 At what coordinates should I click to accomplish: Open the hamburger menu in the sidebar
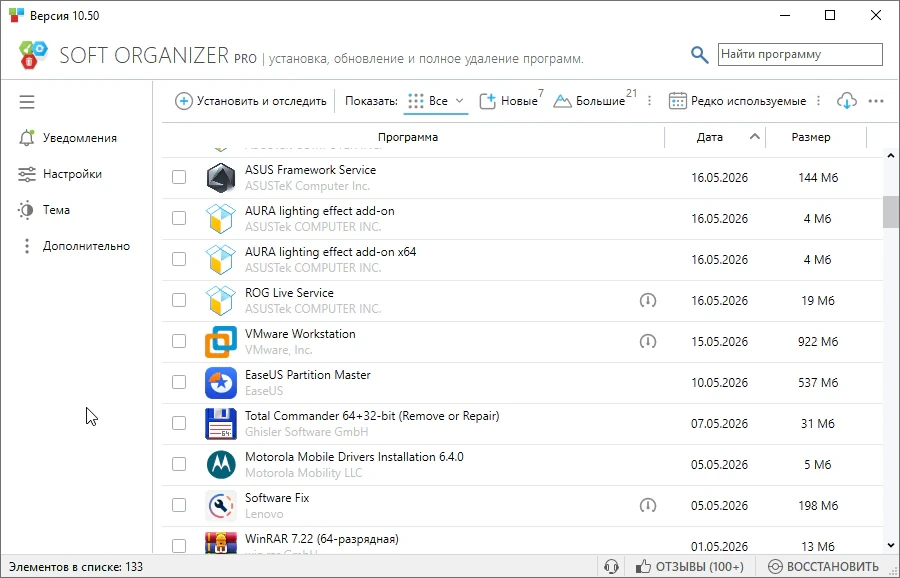pos(27,102)
